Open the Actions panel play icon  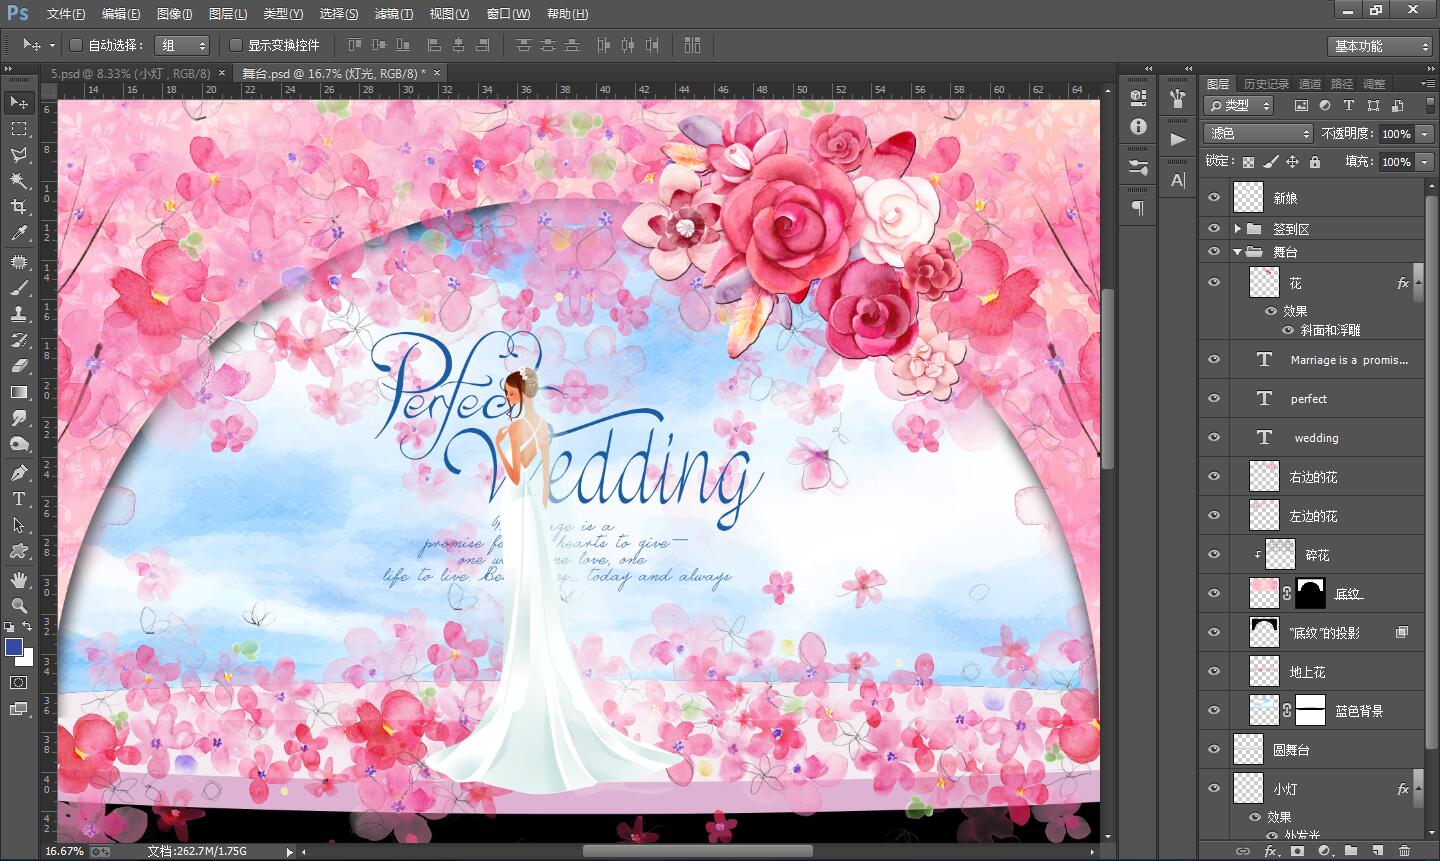[1178, 139]
